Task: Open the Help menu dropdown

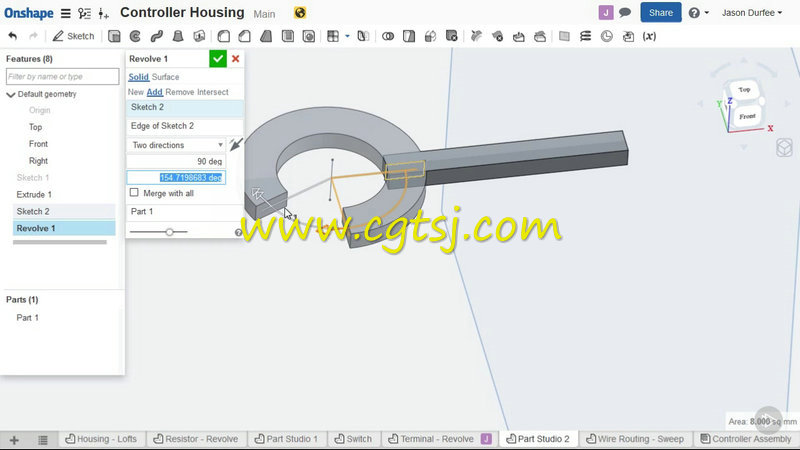Action: 698,13
